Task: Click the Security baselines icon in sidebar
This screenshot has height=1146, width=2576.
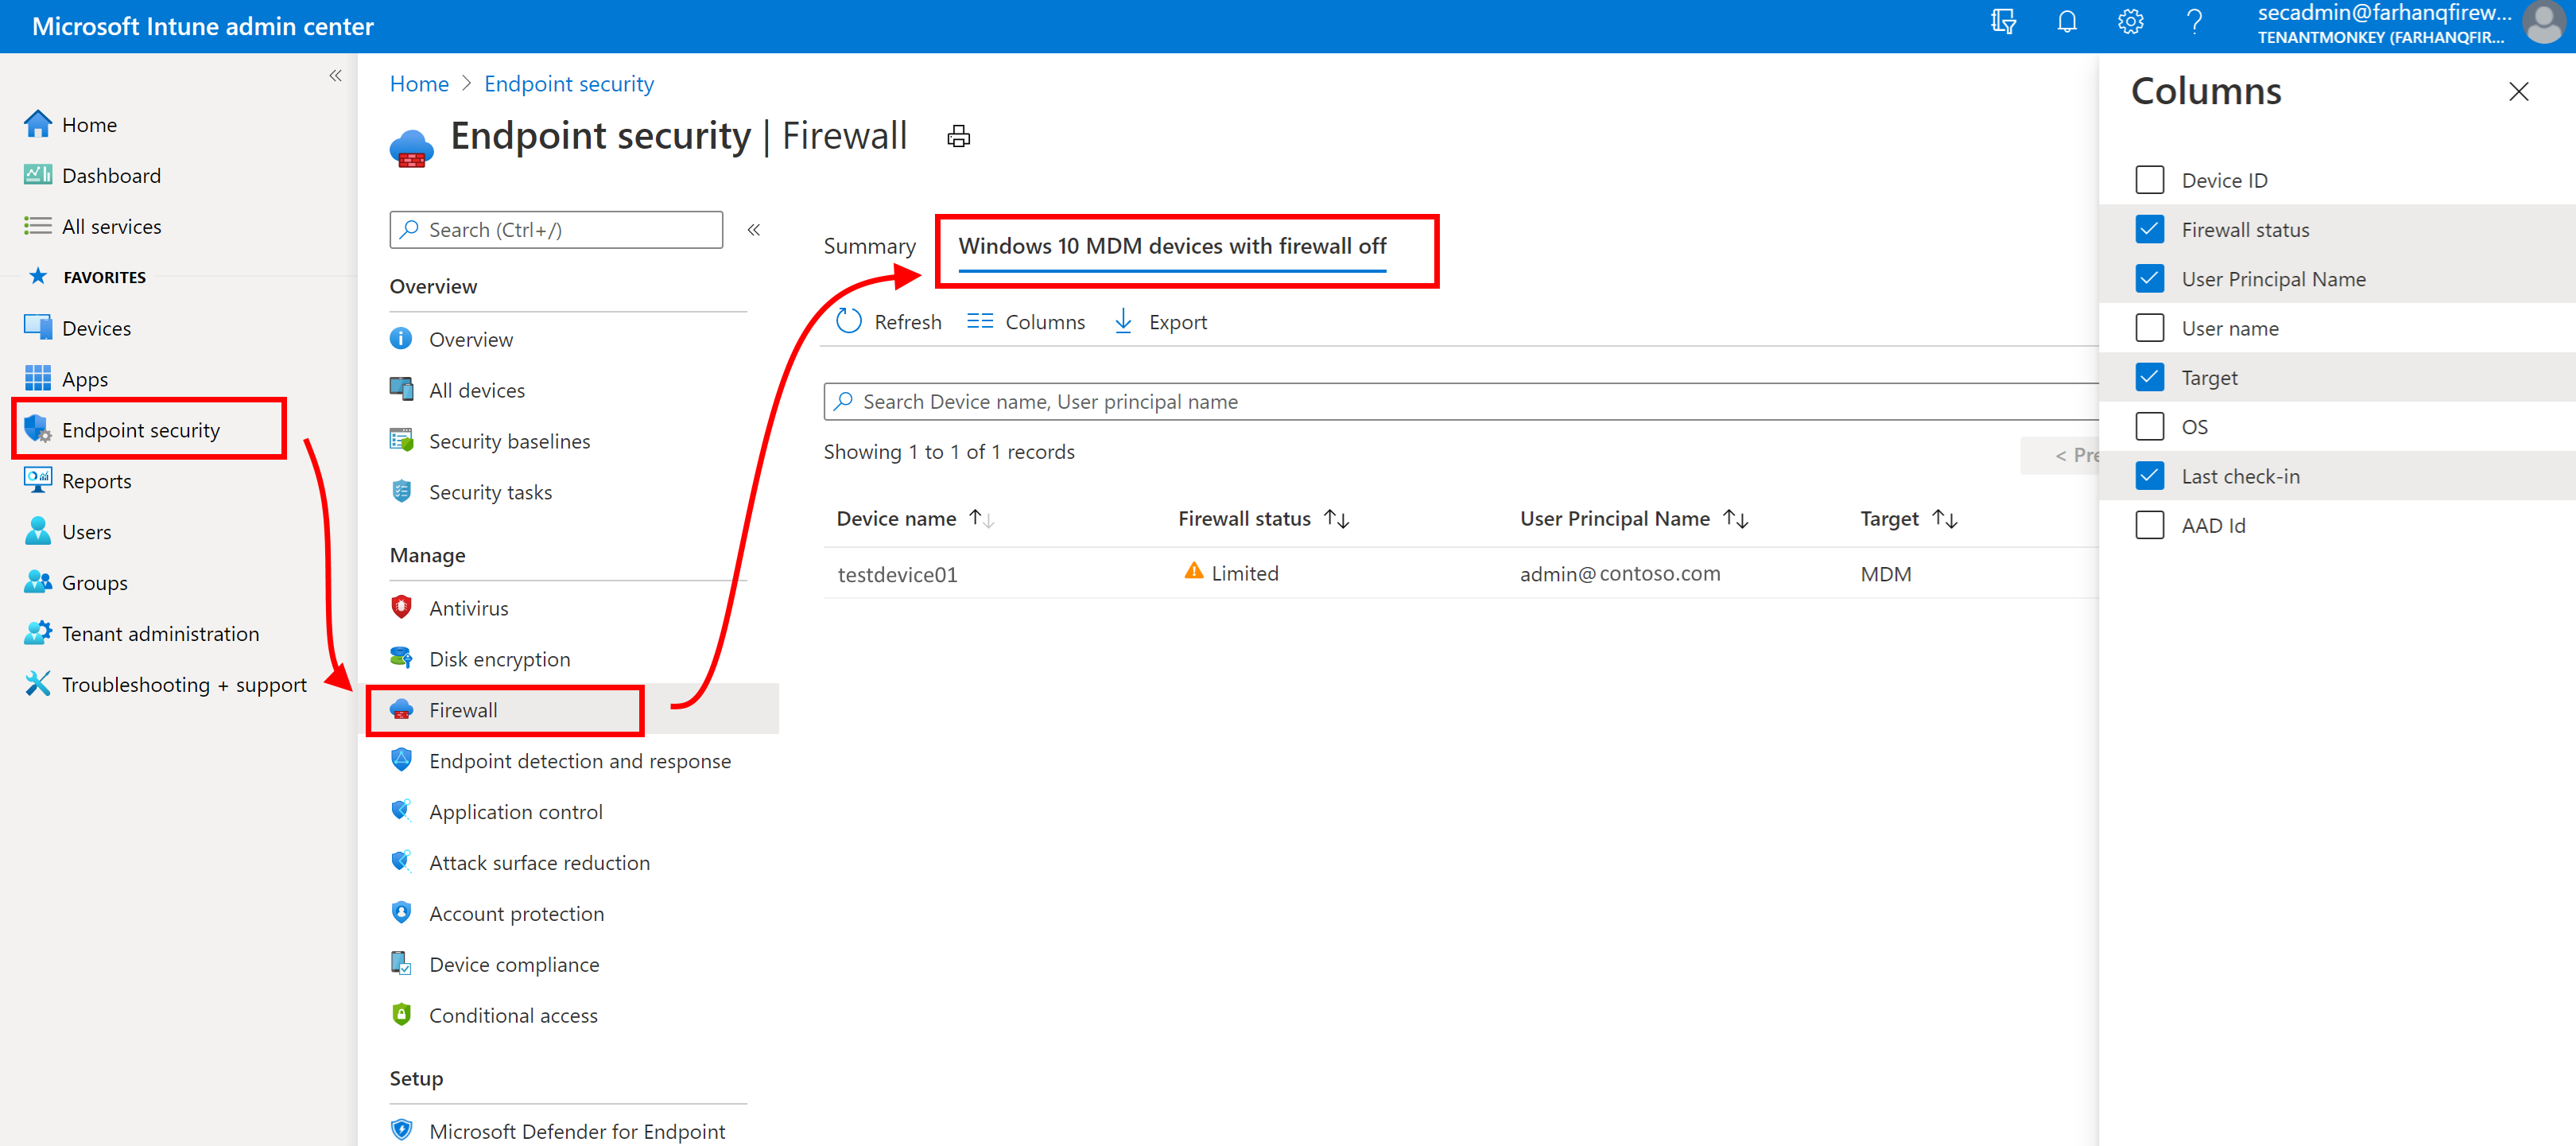Action: 402,441
